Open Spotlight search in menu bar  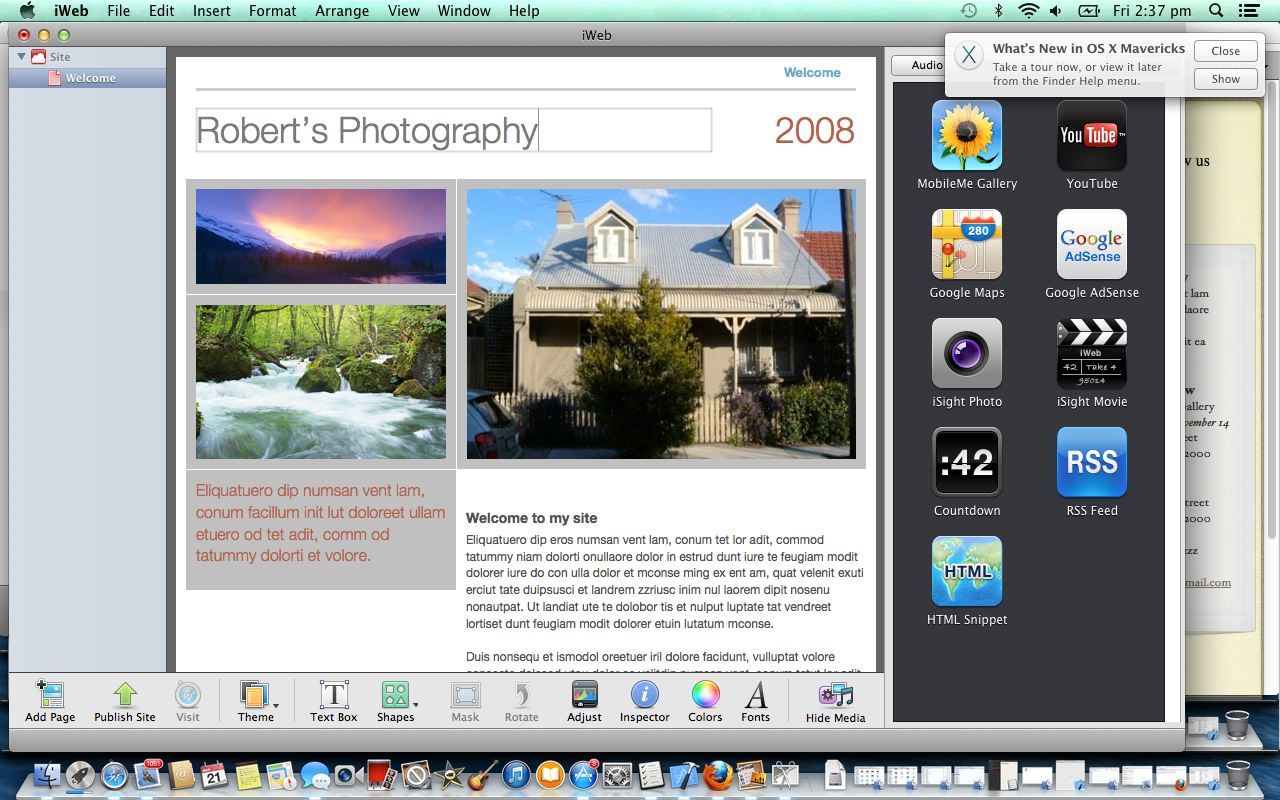coord(1216,11)
